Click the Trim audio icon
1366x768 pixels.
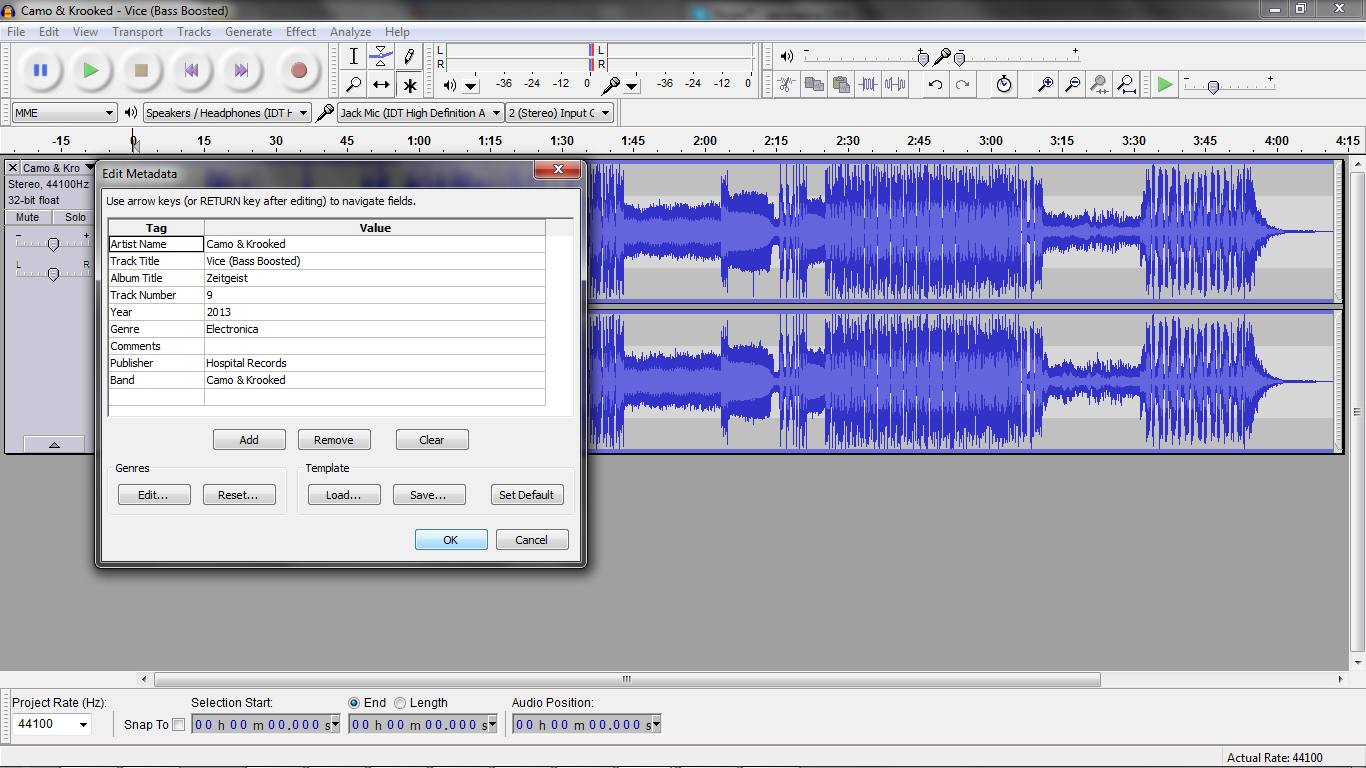click(x=868, y=85)
